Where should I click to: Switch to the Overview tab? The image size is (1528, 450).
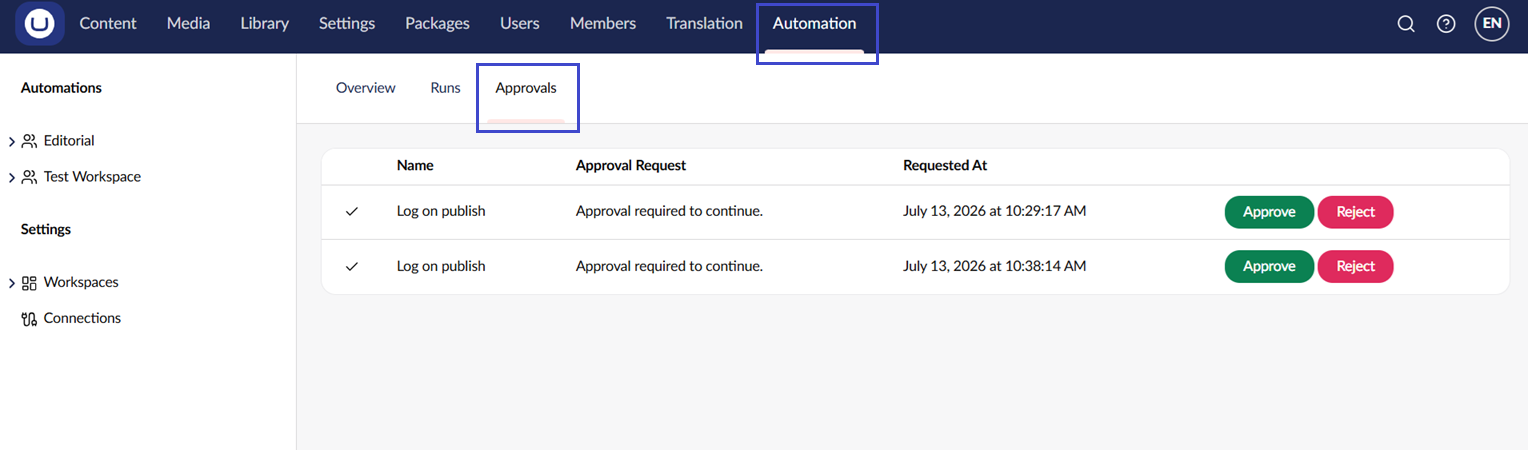click(x=366, y=88)
